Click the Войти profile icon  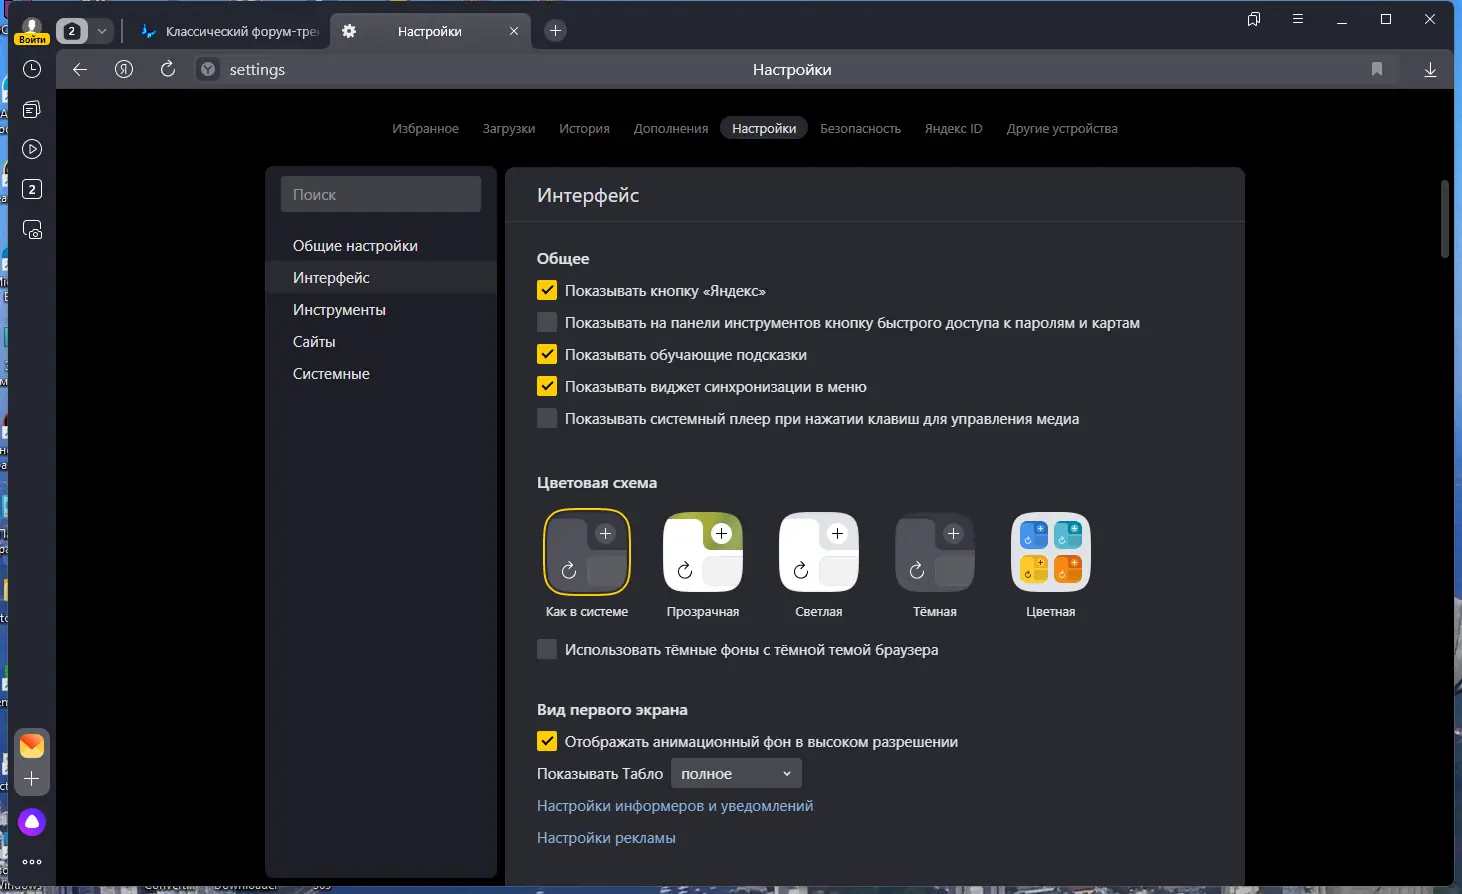[x=32, y=30]
